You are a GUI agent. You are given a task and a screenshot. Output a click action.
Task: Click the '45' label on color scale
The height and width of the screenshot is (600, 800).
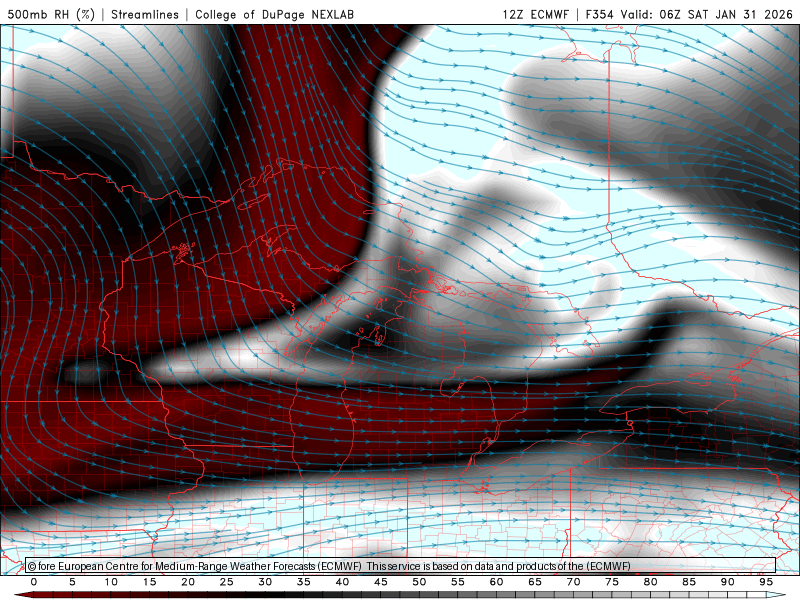click(381, 582)
